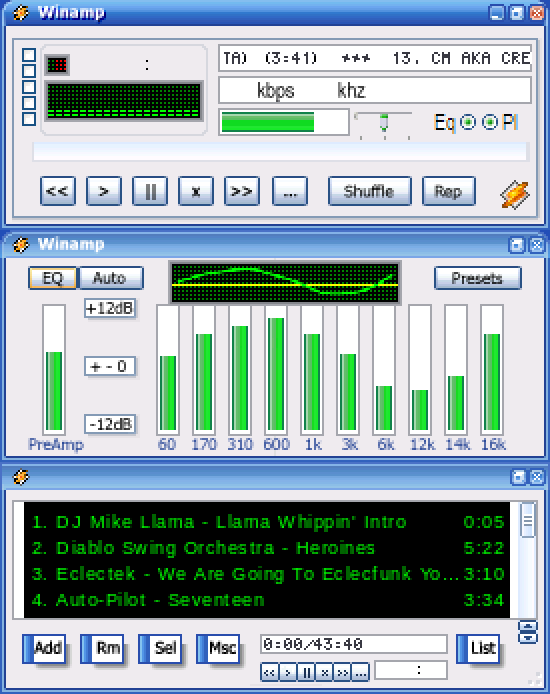550x694 pixels.
Task: Click the title bar icon of the playlist window
Action: pos(20,477)
